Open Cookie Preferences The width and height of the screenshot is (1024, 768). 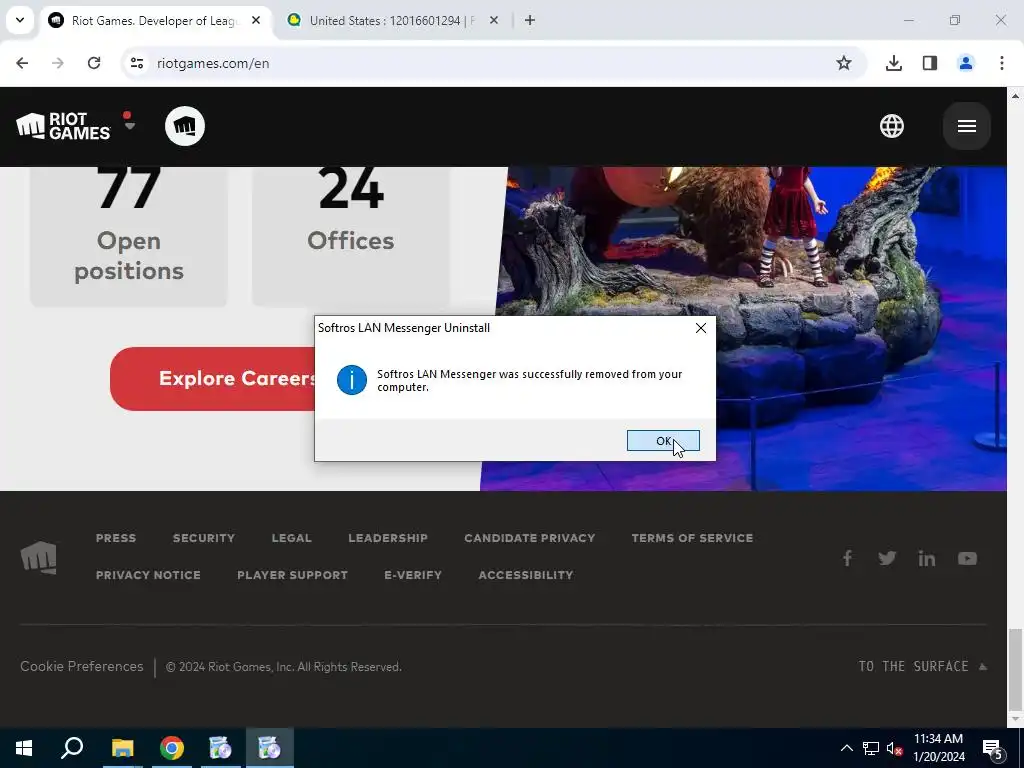(82, 666)
